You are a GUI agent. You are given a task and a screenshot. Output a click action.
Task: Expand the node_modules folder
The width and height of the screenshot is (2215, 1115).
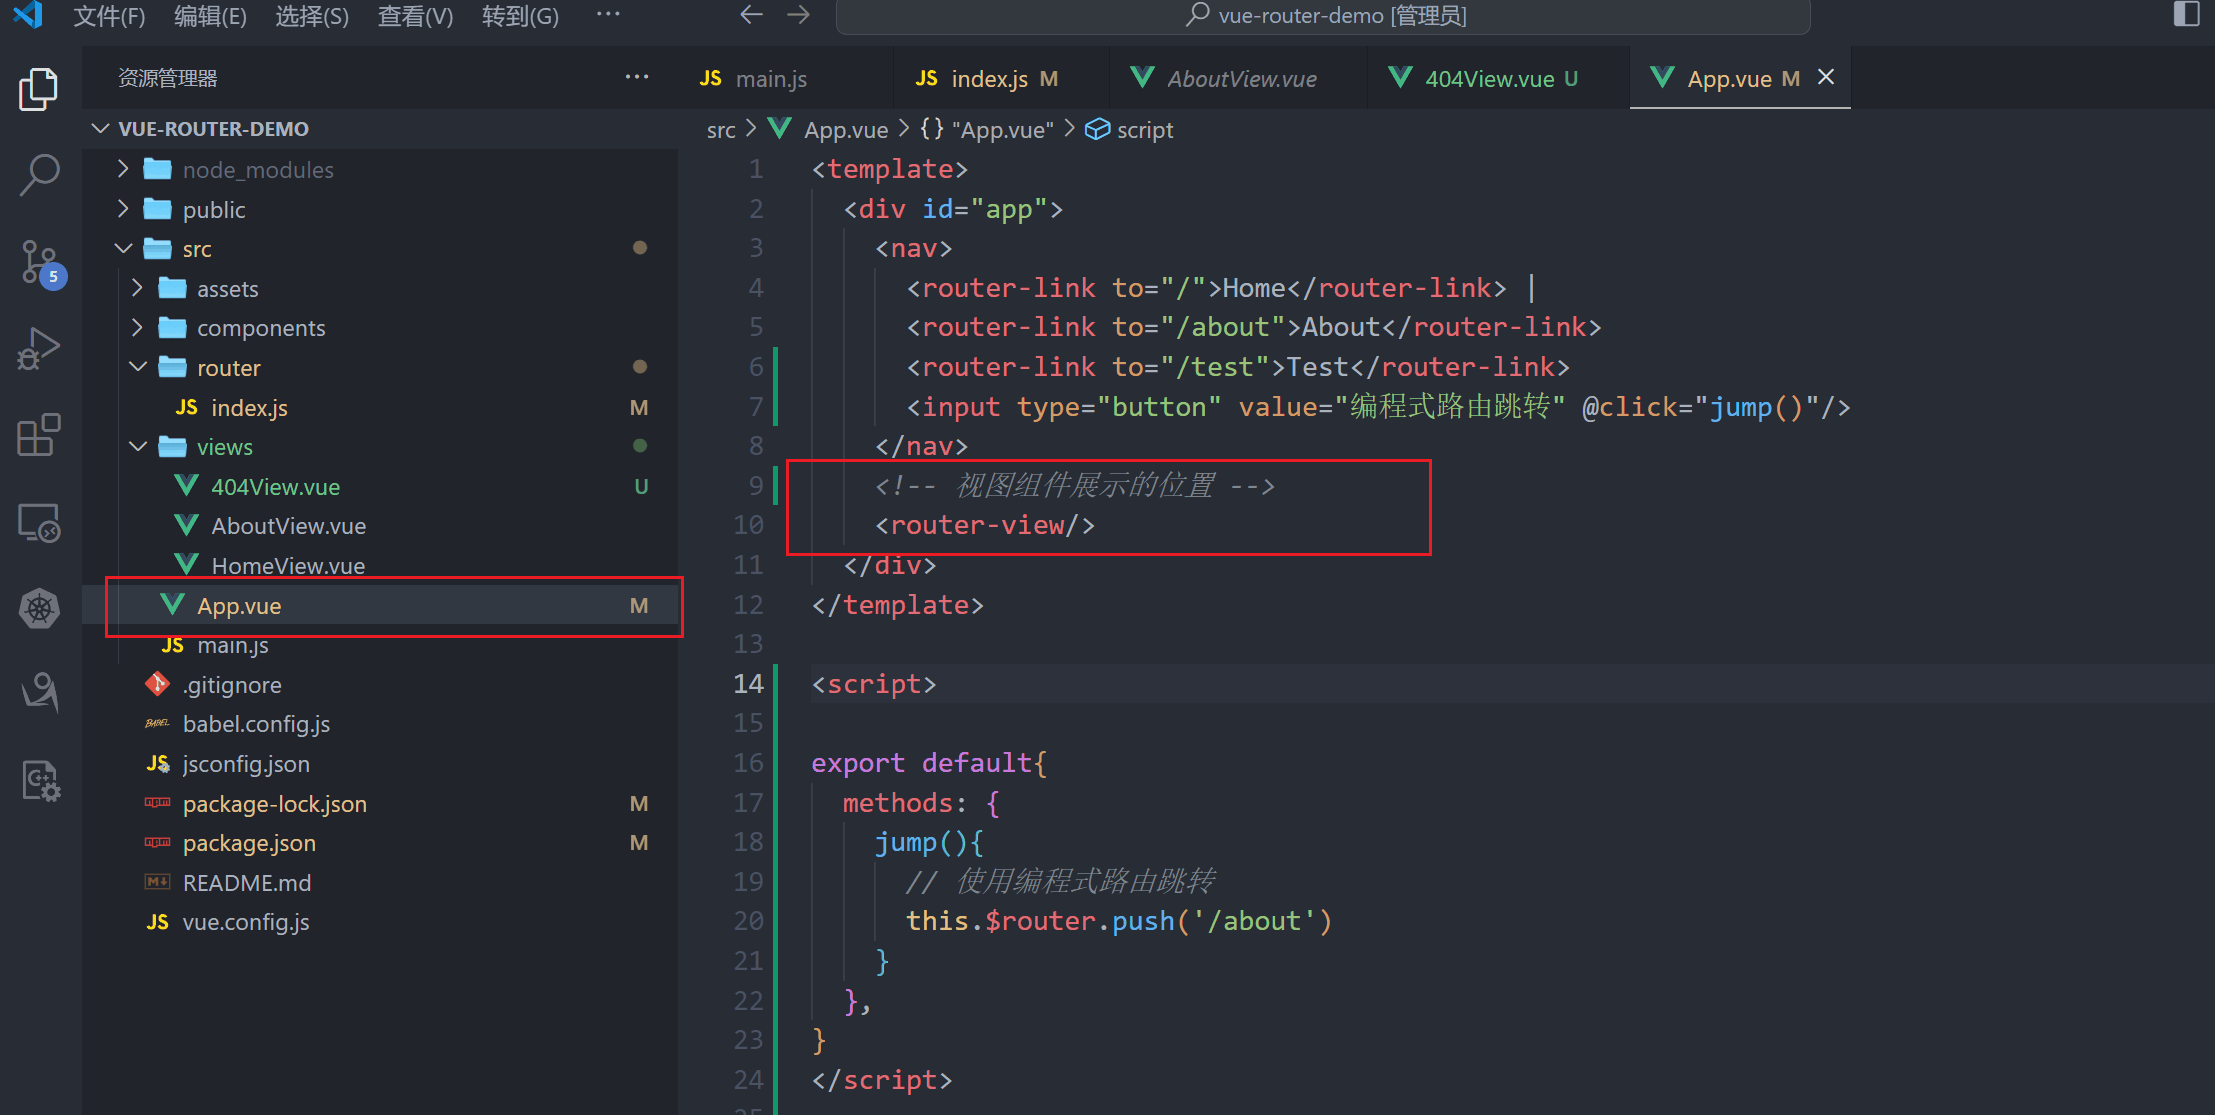click(257, 170)
